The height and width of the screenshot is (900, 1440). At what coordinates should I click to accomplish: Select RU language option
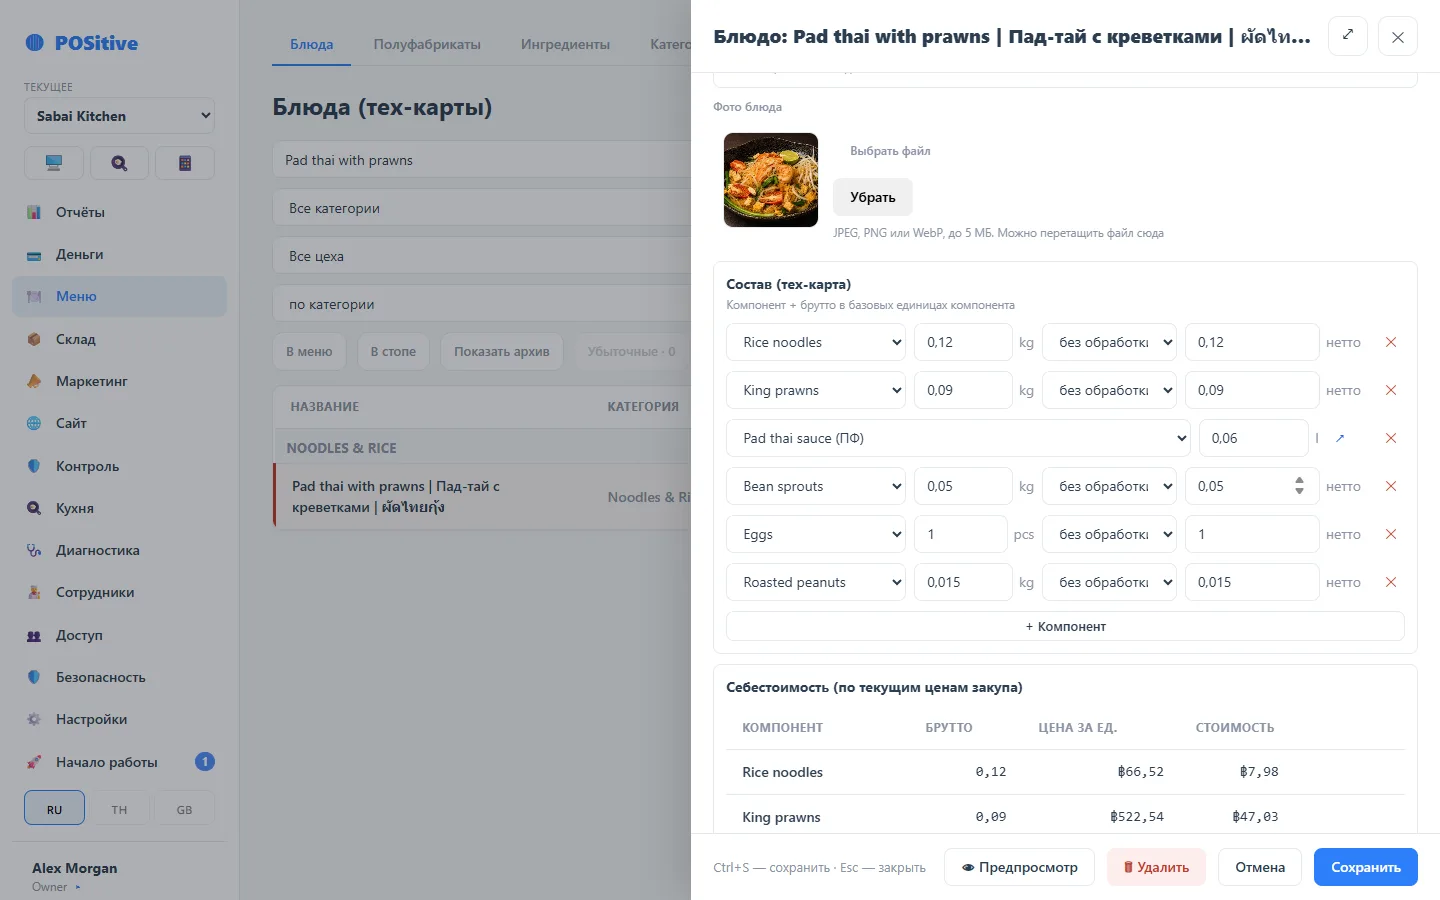(x=54, y=809)
